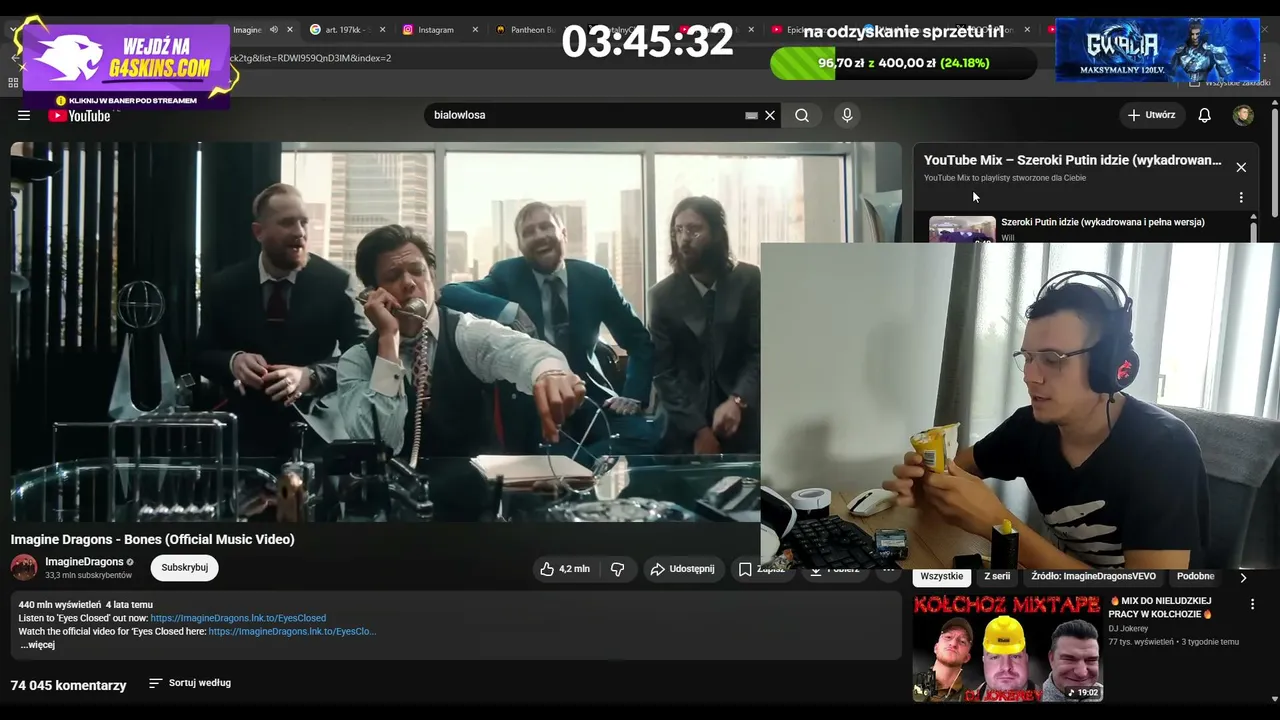Open YouTube notifications bell
The image size is (1280, 720).
1205,115
